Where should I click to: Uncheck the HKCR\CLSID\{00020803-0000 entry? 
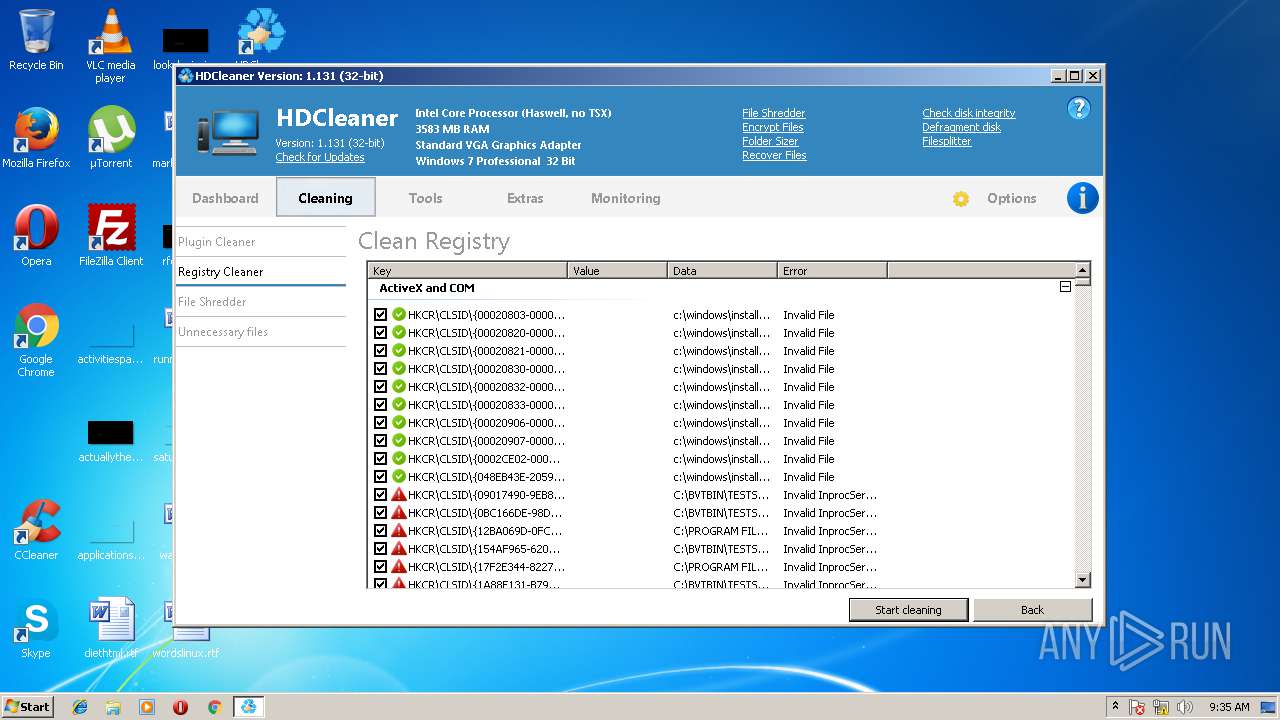pyautogui.click(x=380, y=314)
